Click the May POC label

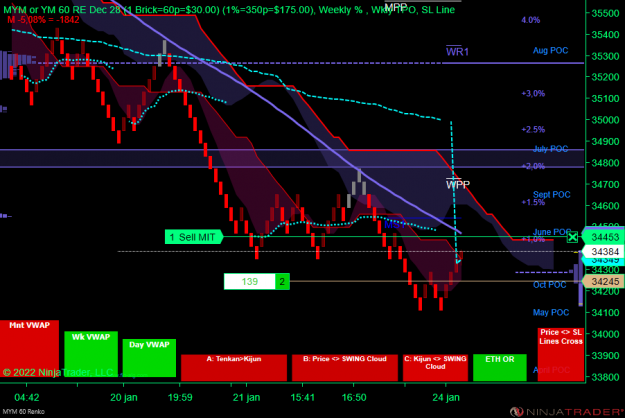[551, 312]
